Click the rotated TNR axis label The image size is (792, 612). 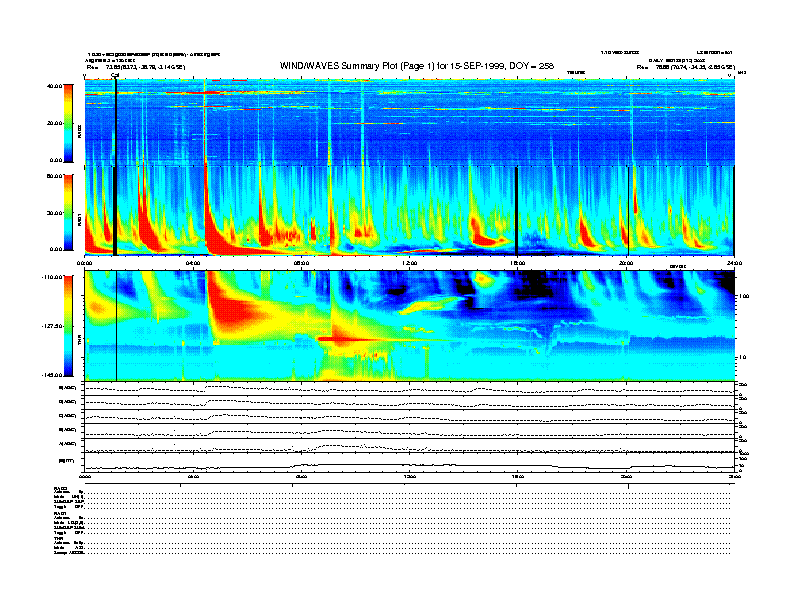pyautogui.click(x=79, y=341)
